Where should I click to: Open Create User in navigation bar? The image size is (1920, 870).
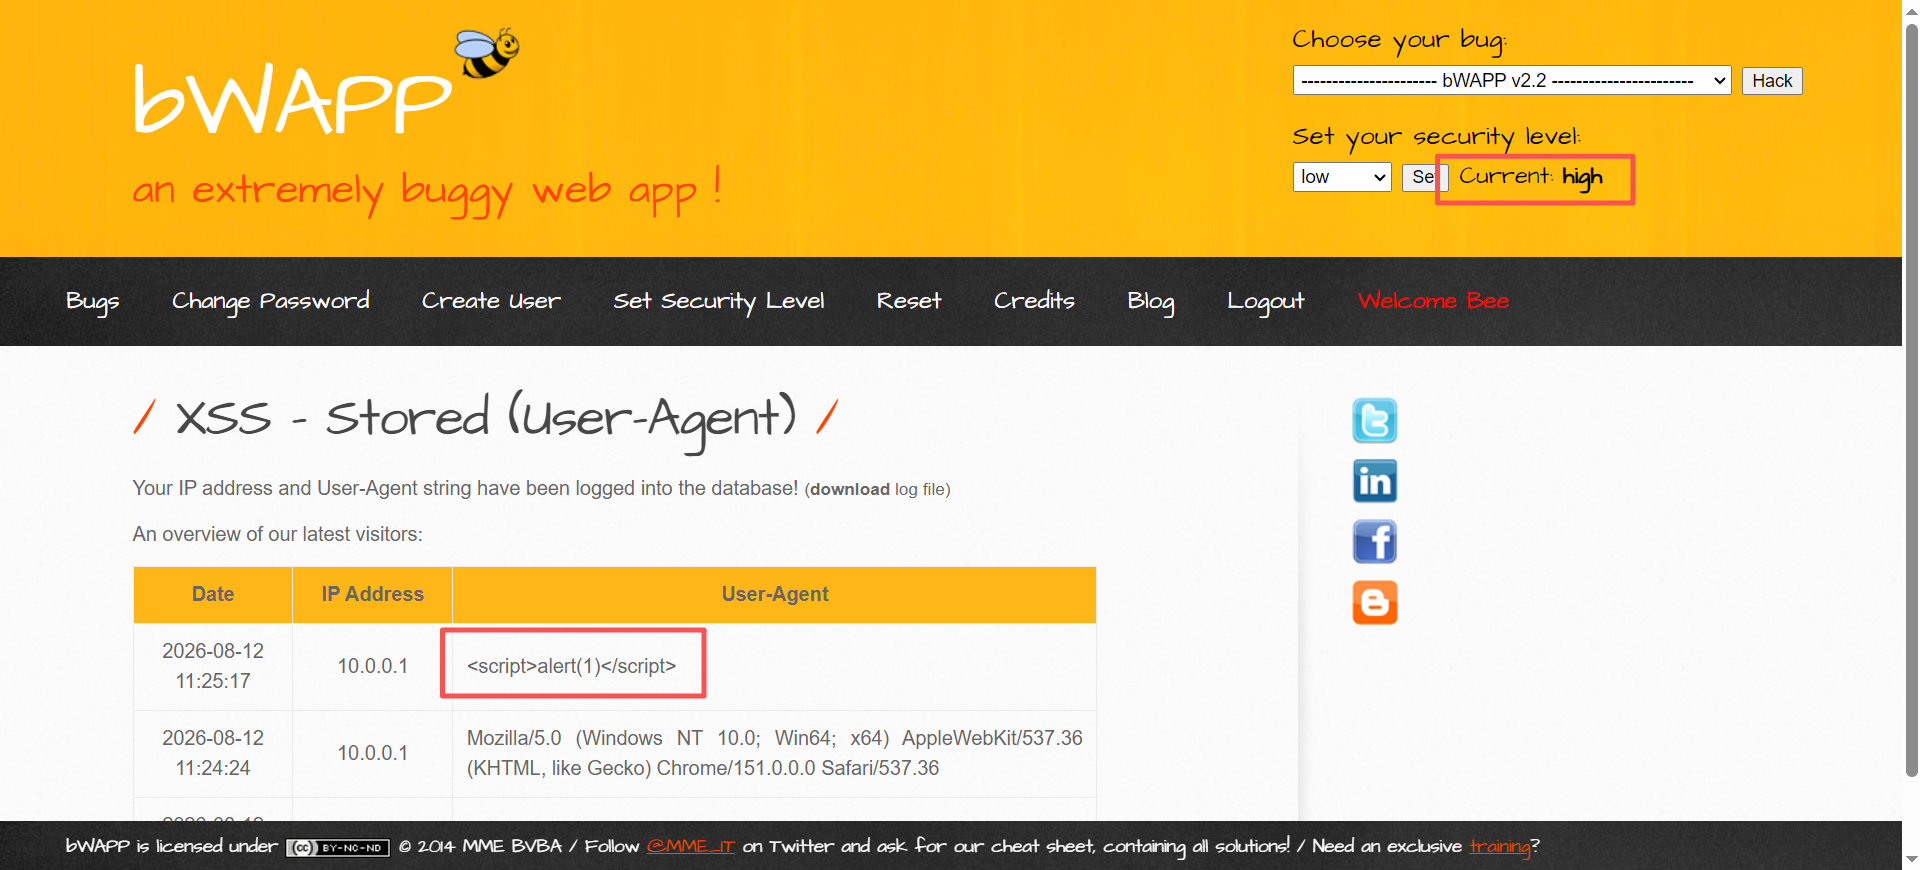[x=491, y=301]
